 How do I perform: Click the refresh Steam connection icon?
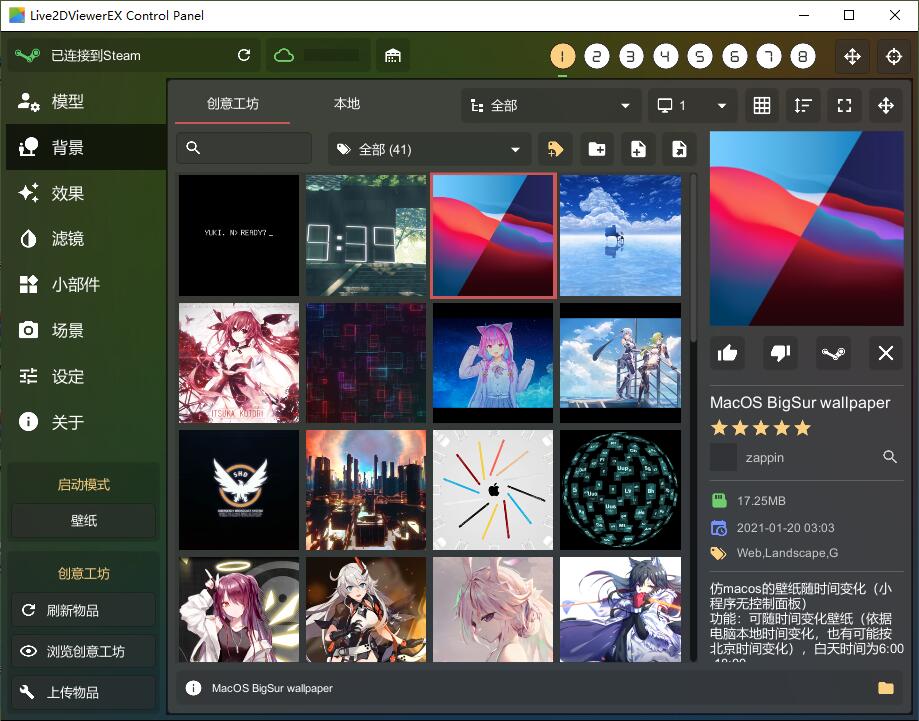pos(244,56)
